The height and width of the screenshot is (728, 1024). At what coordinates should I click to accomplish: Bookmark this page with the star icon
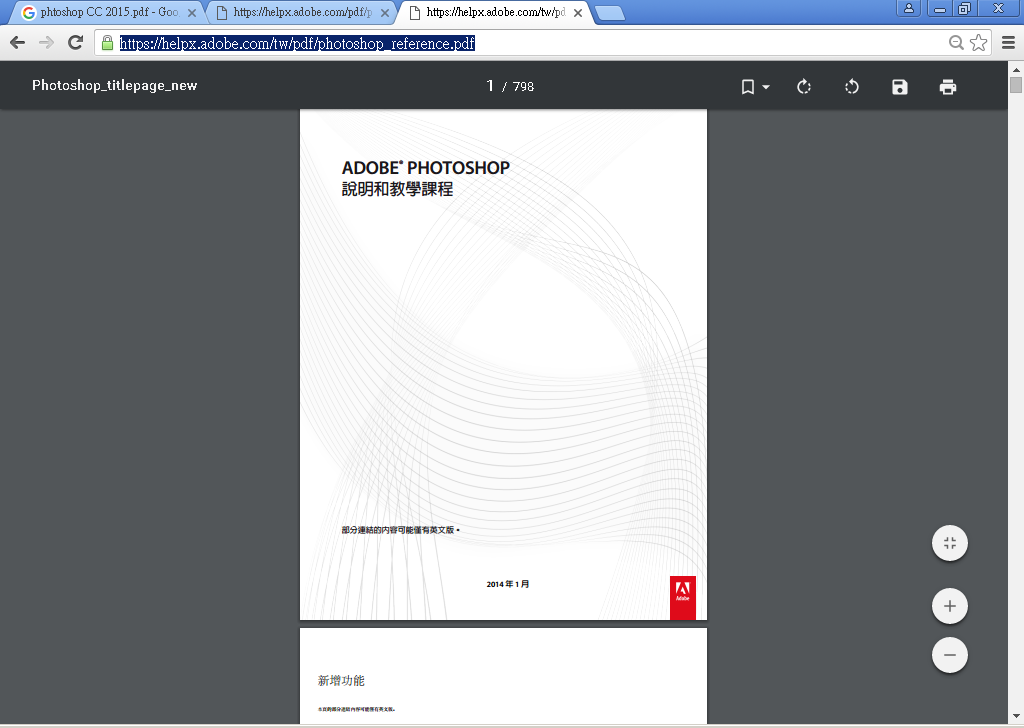(x=978, y=43)
